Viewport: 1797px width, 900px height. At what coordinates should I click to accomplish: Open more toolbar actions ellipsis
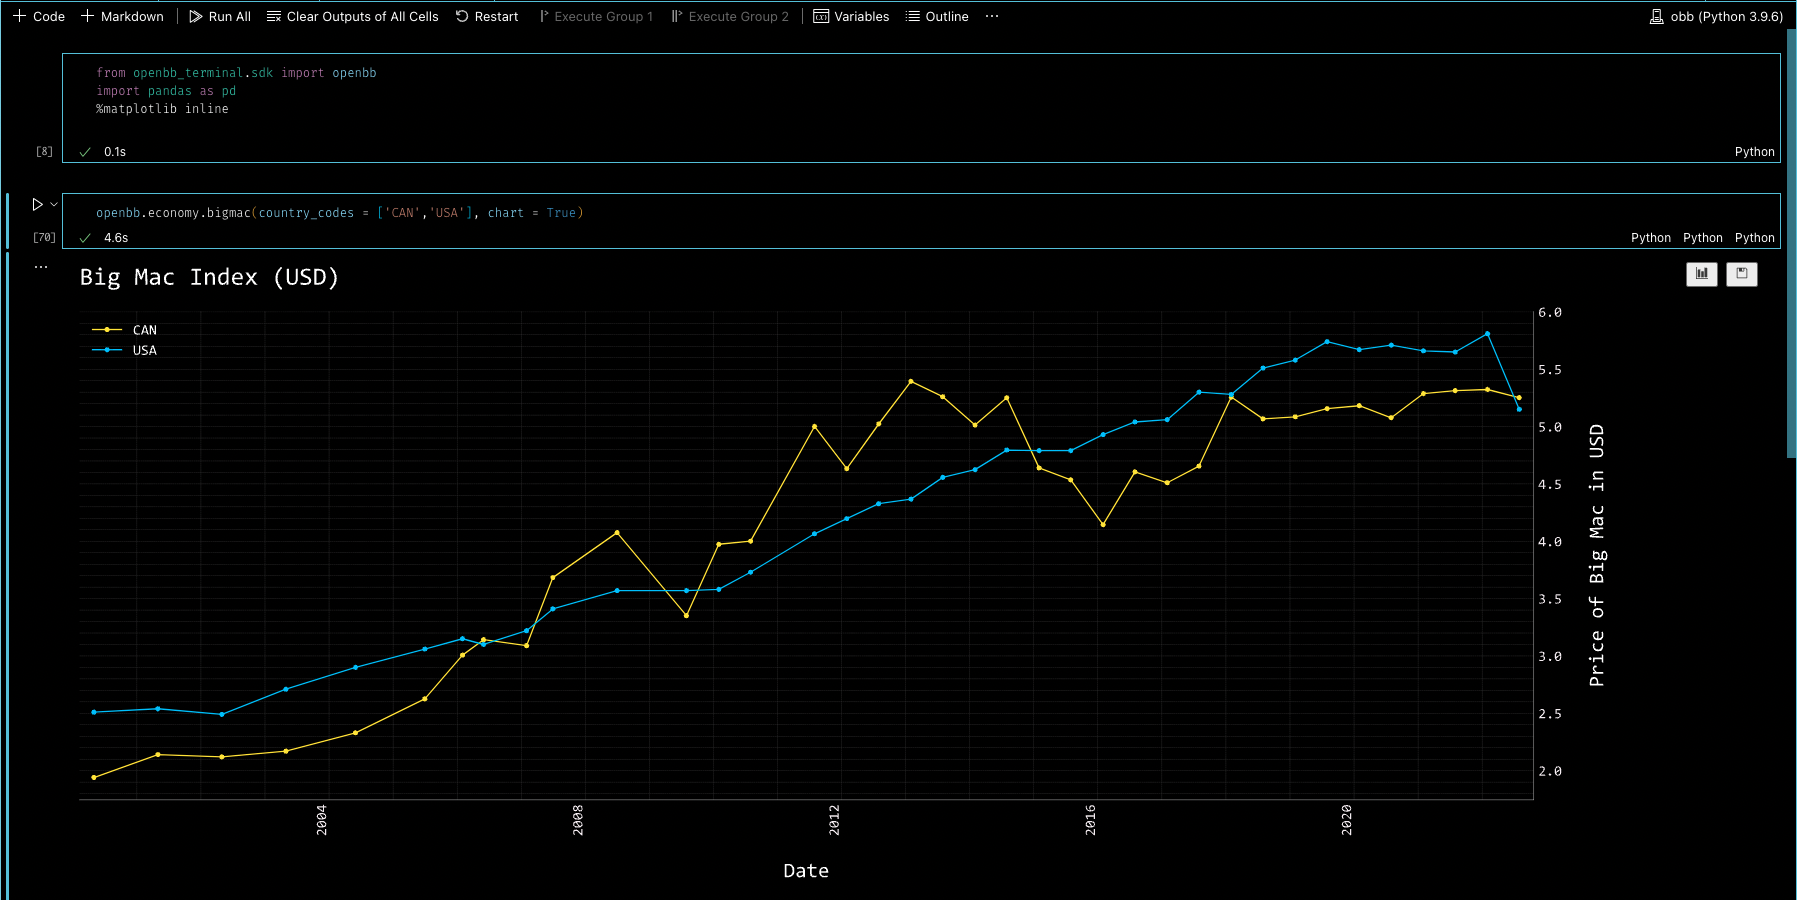[x=992, y=16]
